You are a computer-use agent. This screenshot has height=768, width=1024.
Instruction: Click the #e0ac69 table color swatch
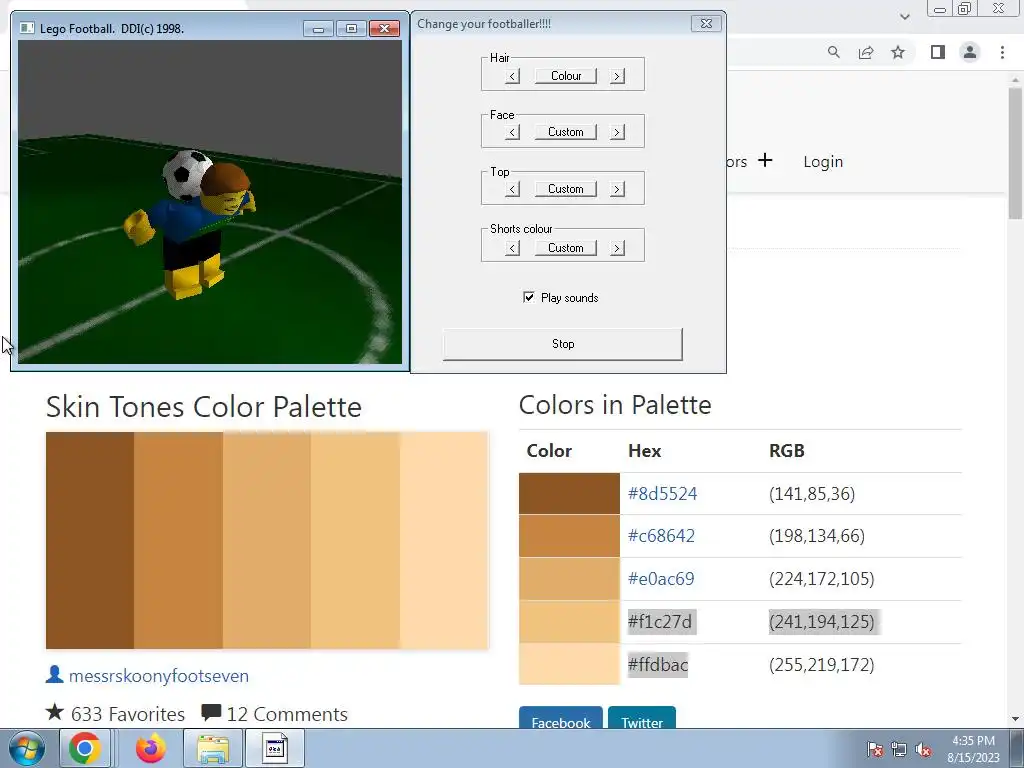[569, 579]
